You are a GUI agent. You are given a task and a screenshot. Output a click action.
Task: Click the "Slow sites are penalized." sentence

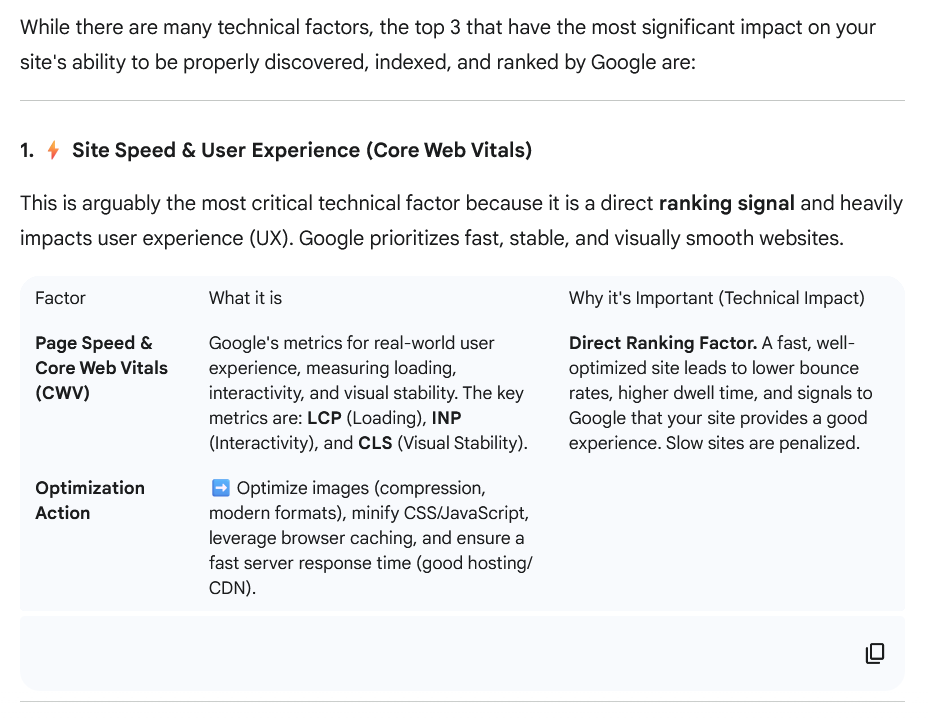click(x=762, y=443)
